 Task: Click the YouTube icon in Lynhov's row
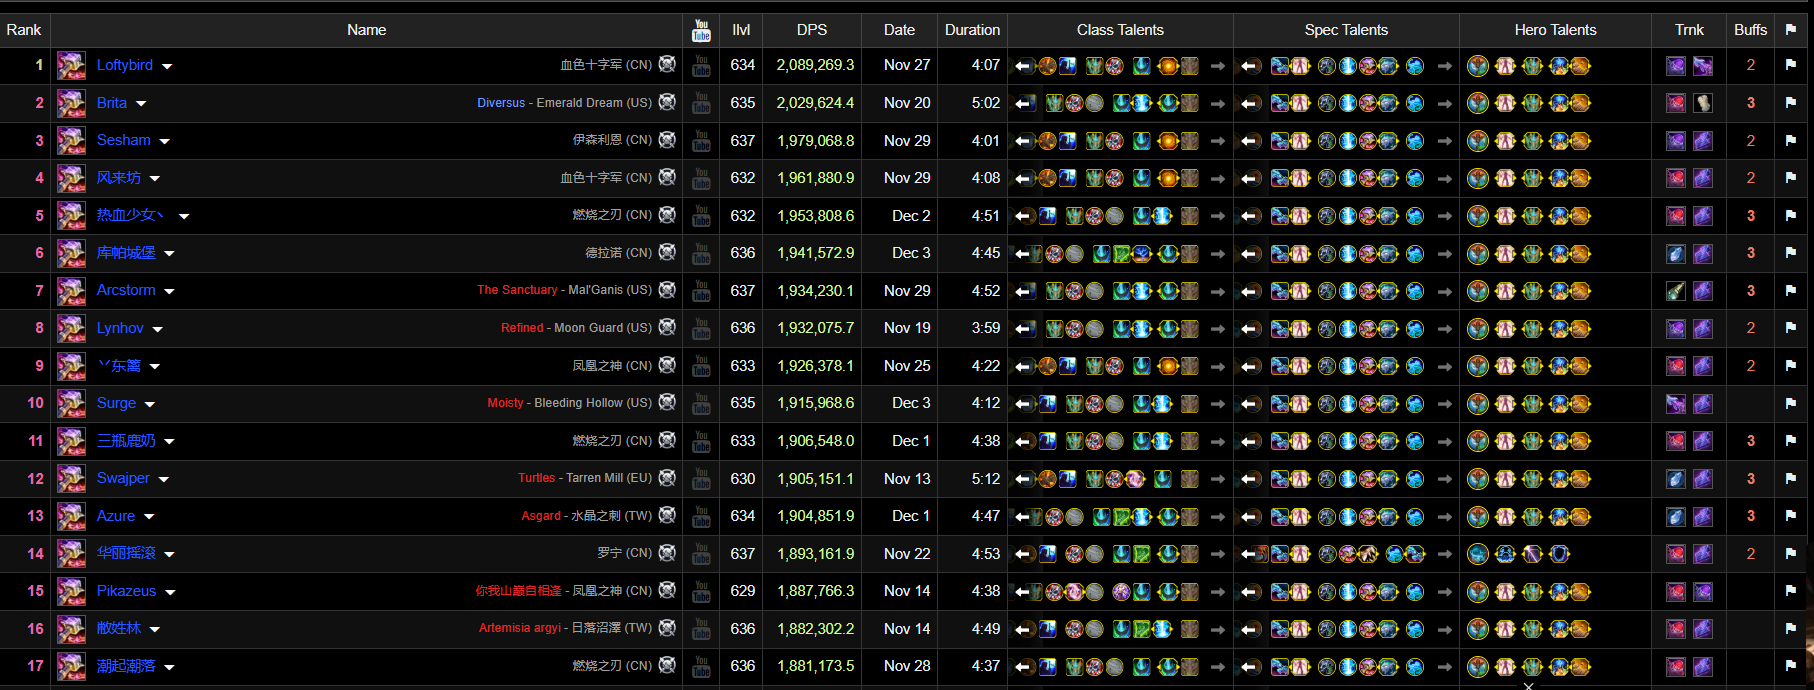[701, 328]
